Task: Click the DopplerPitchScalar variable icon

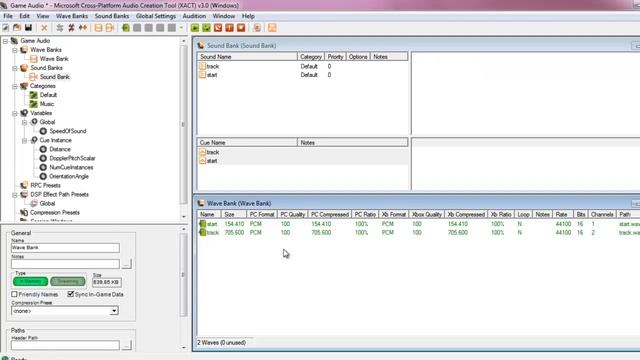Action: click(43, 158)
